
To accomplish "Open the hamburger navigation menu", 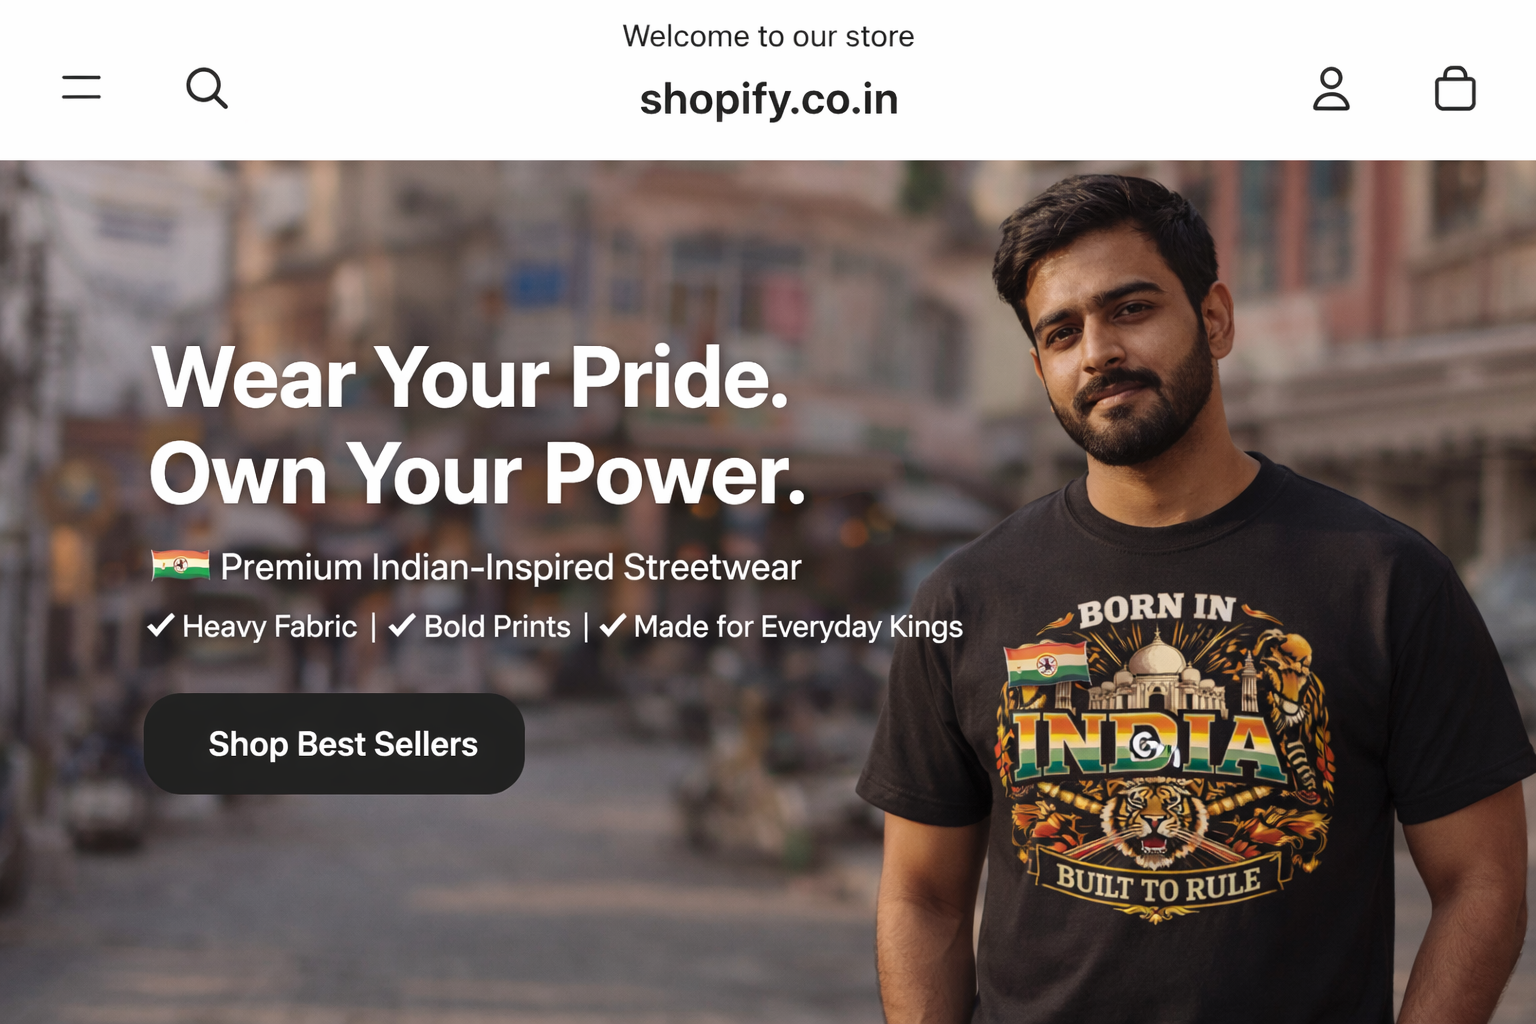I will tap(81, 87).
